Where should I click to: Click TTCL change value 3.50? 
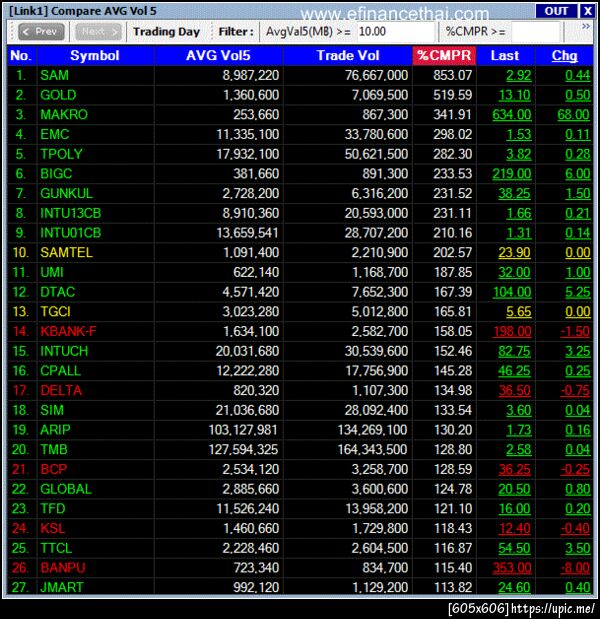[578, 548]
